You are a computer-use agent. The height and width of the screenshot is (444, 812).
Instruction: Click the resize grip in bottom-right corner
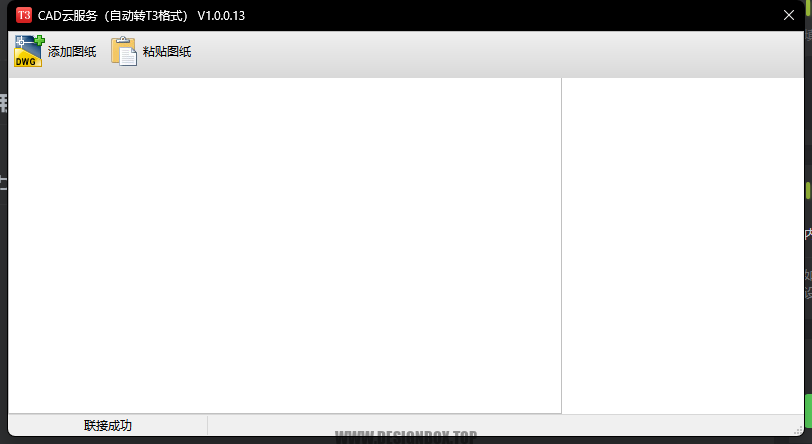pyautogui.click(x=798, y=429)
